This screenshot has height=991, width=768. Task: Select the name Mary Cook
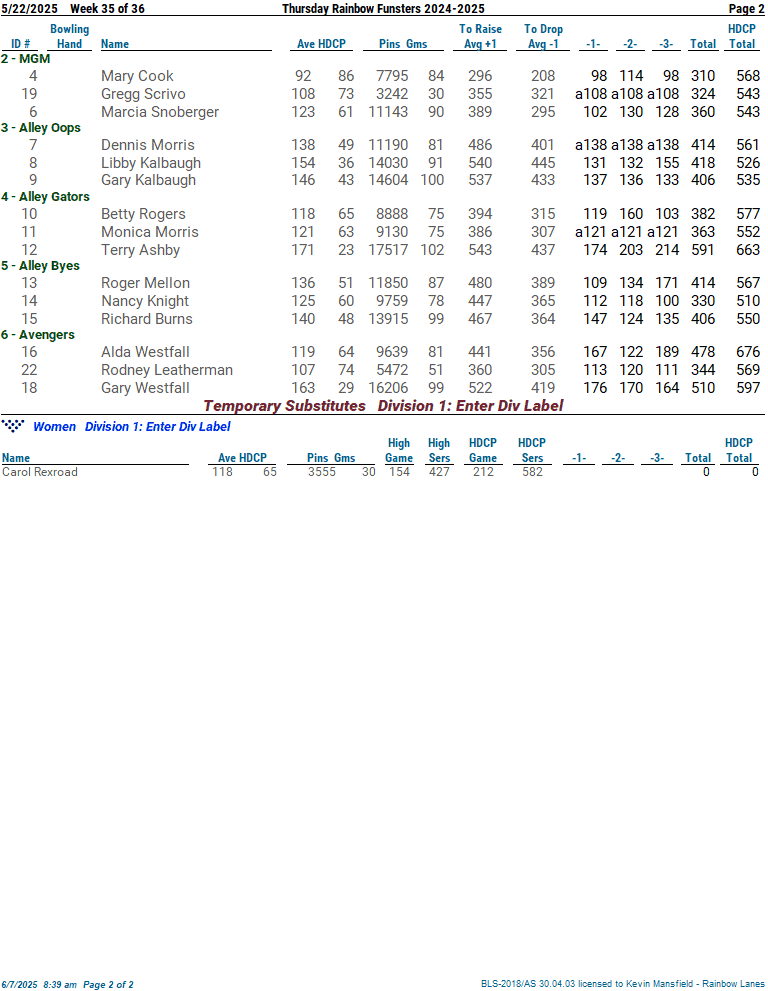click(x=137, y=76)
